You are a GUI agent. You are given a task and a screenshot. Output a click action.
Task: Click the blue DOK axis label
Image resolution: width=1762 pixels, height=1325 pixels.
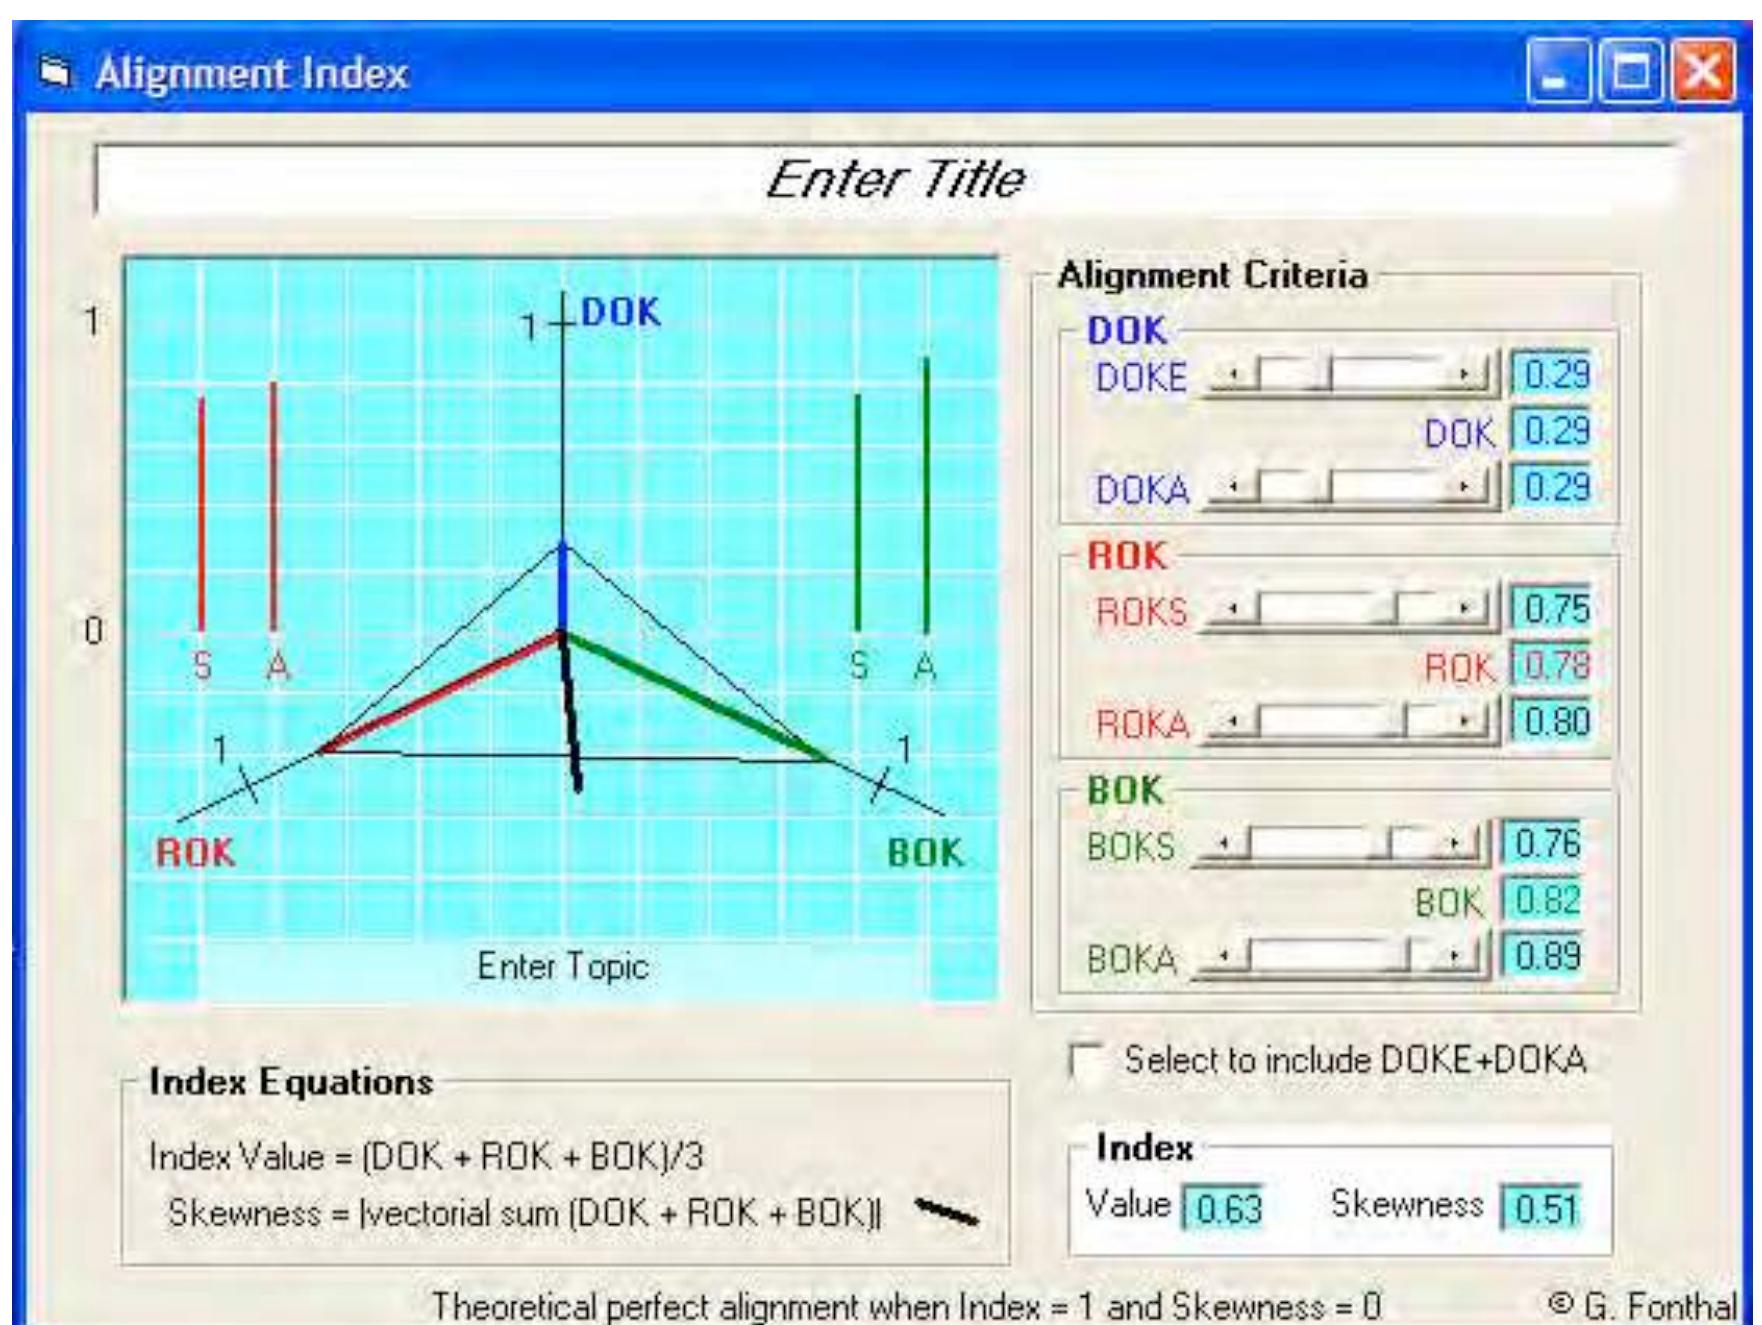tap(621, 313)
